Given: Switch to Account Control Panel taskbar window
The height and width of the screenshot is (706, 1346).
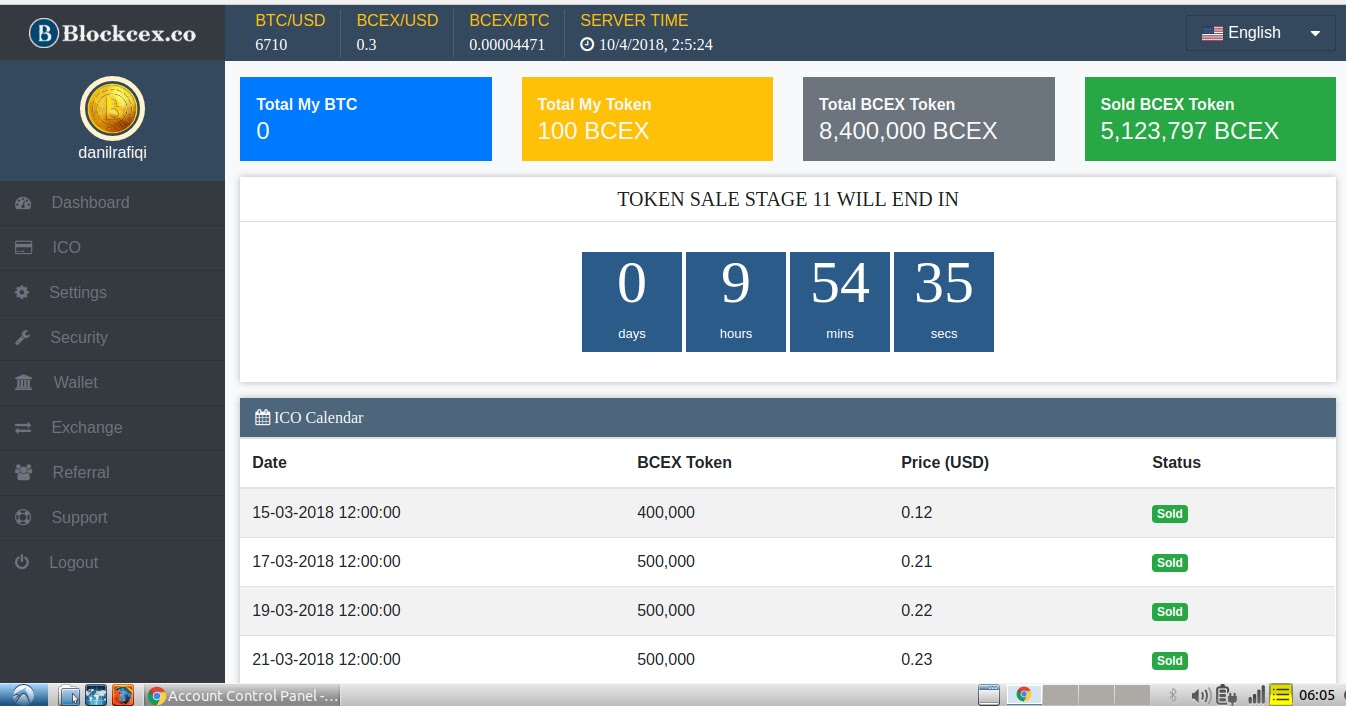Looking at the screenshot, I should [243, 695].
